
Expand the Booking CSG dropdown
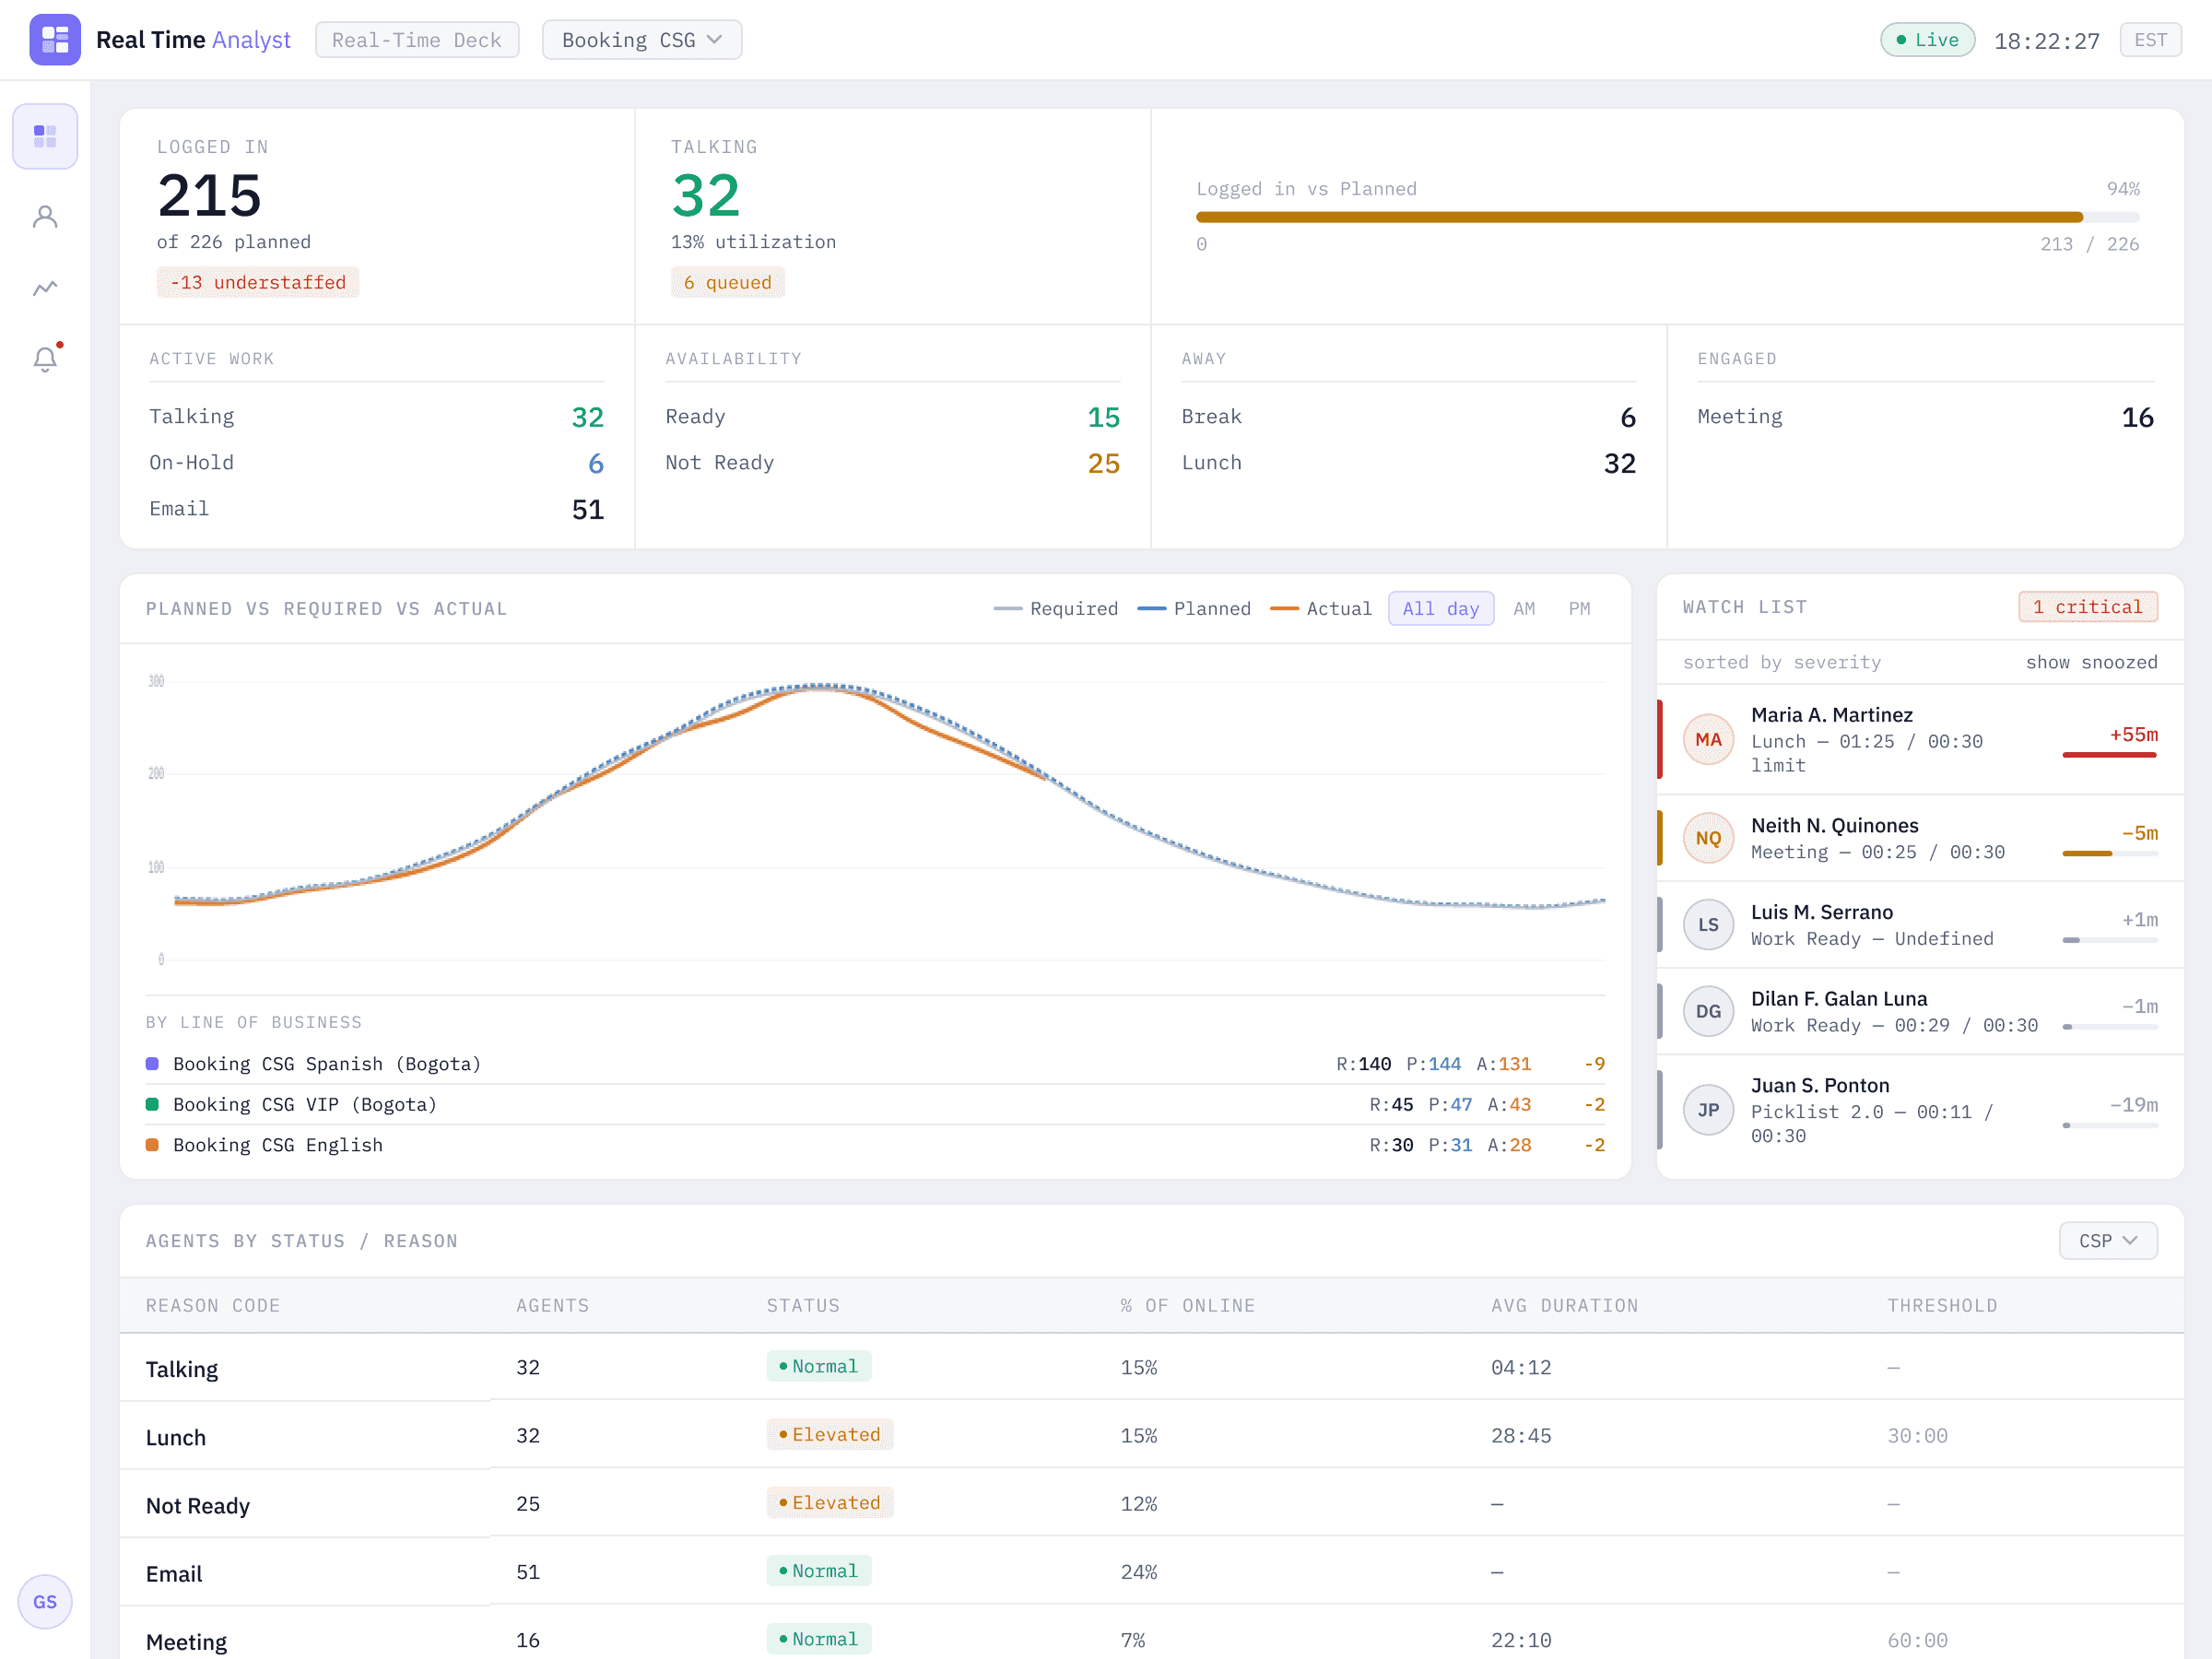641,40
